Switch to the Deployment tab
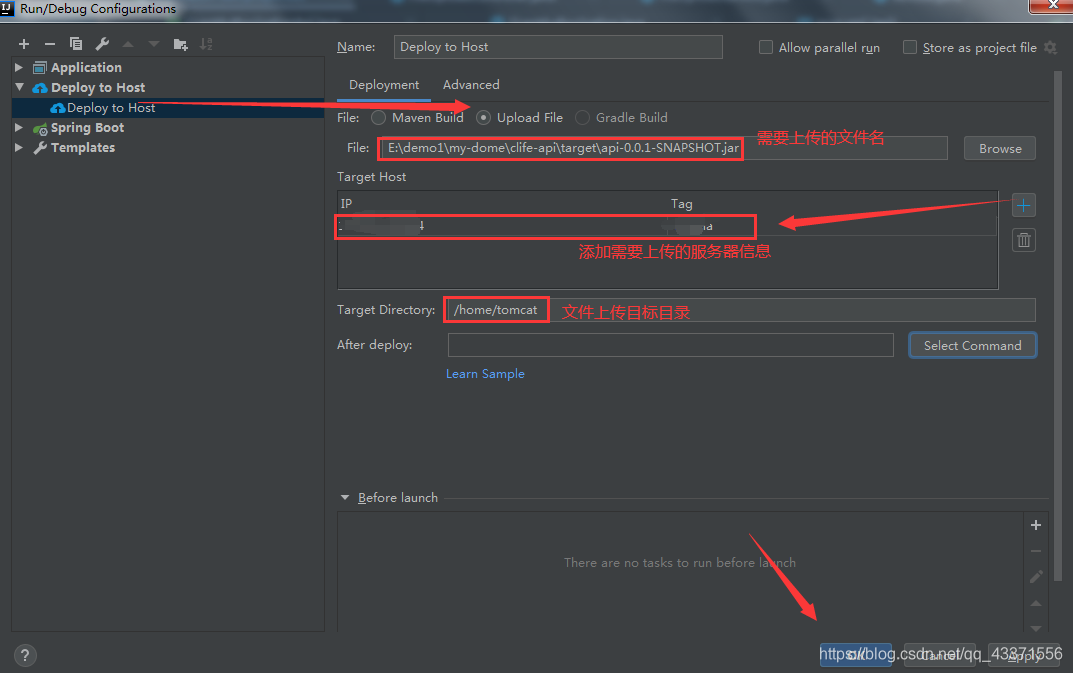The image size is (1073, 673). click(x=384, y=85)
